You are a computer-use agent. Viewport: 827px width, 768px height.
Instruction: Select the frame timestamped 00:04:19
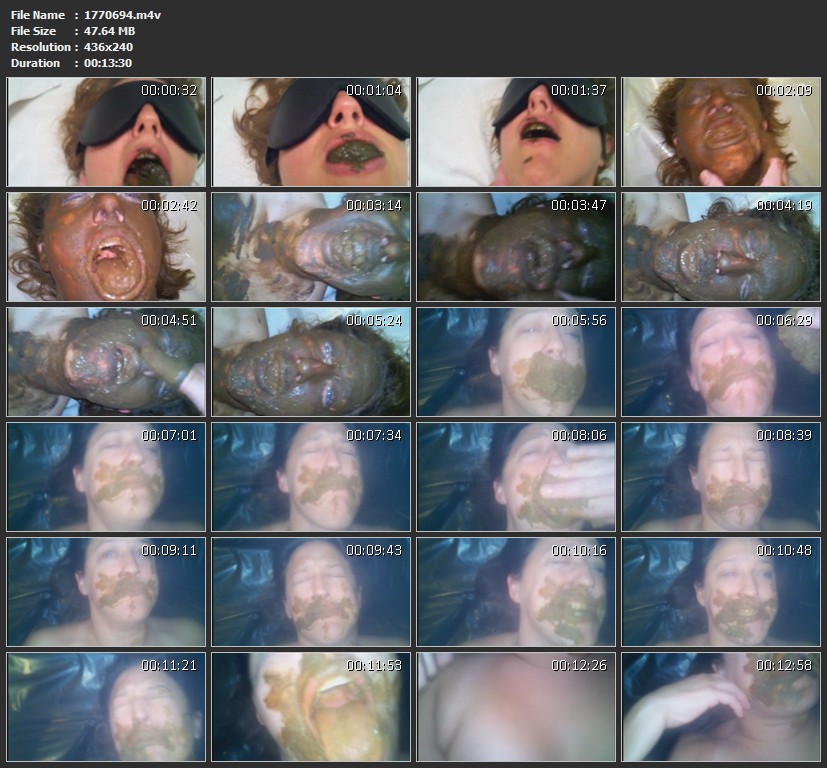721,247
